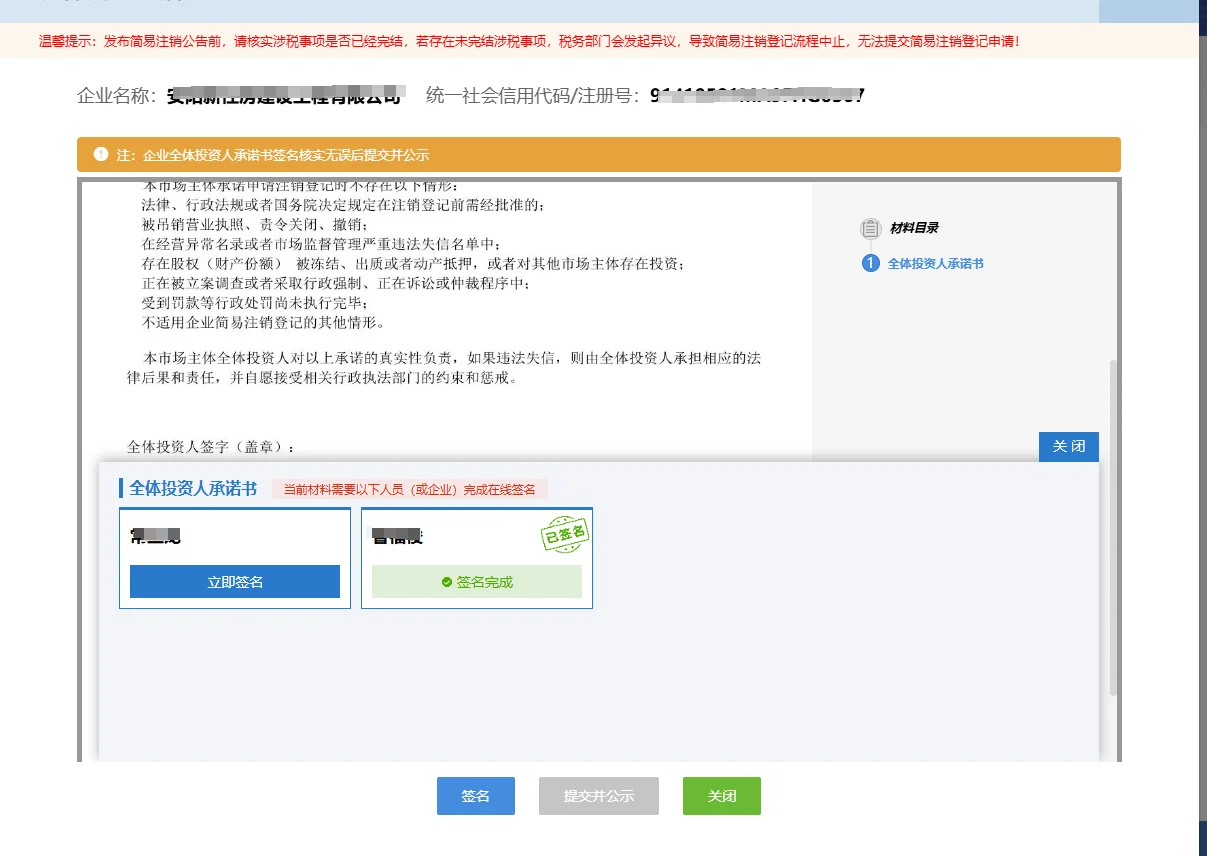Click the gray 提交并公示 button
This screenshot has width=1207, height=856.
coord(598,796)
